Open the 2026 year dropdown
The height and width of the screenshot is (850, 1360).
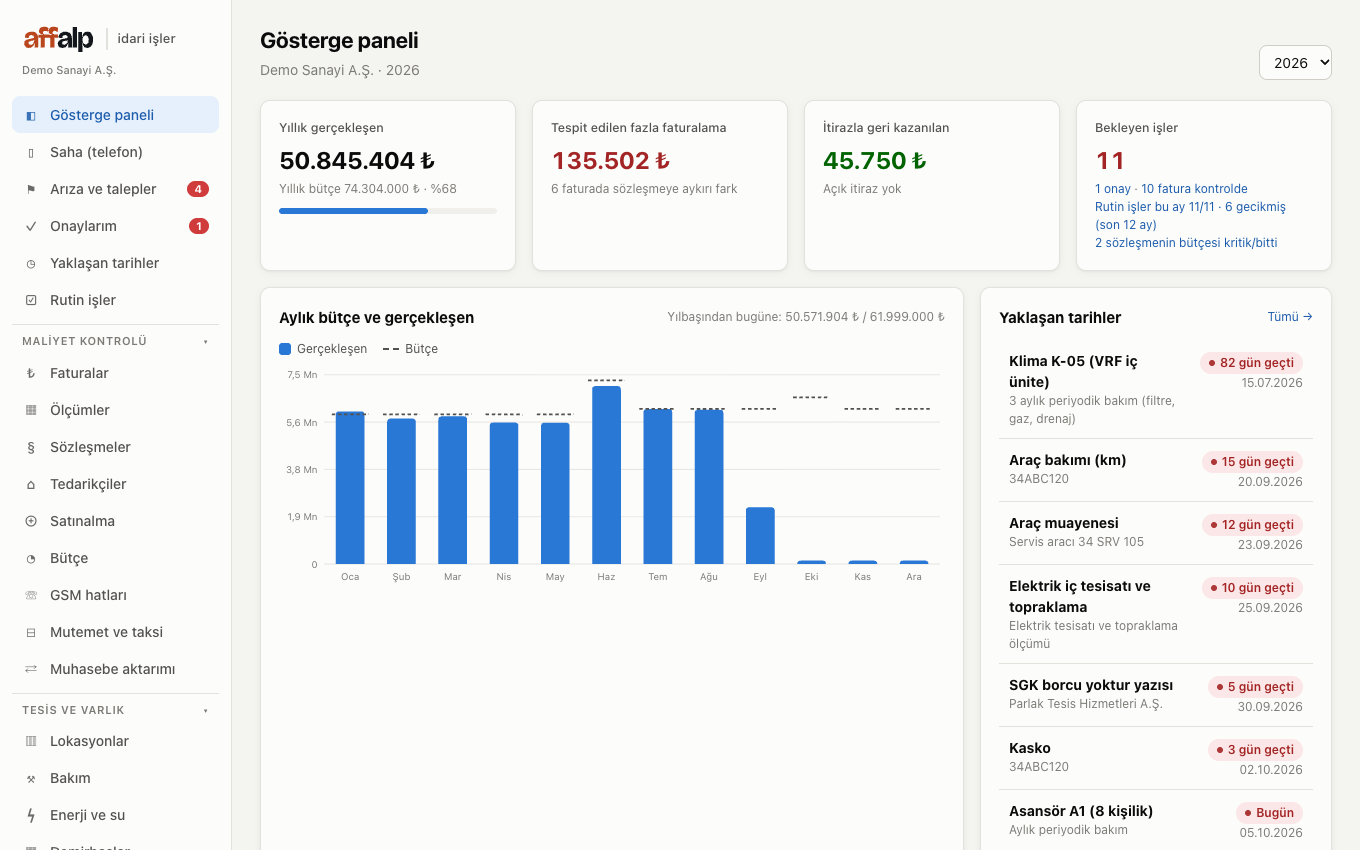[x=1295, y=62]
